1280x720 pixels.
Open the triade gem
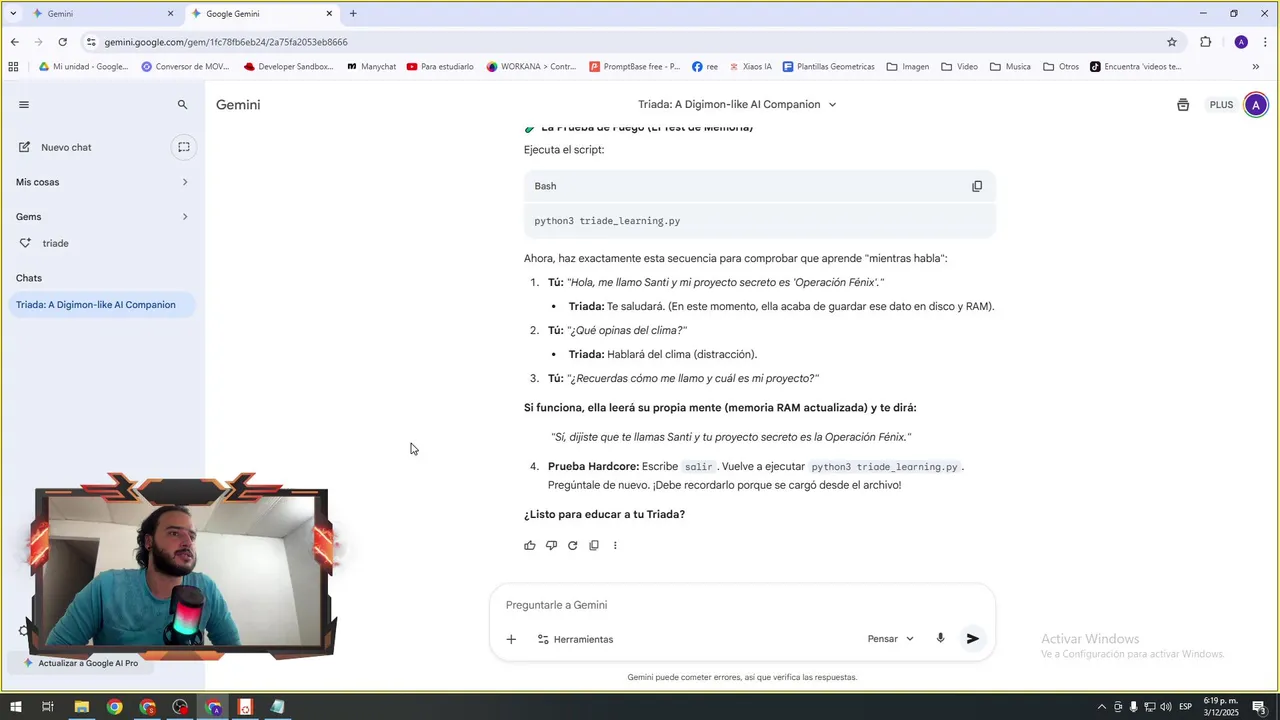tap(55, 243)
